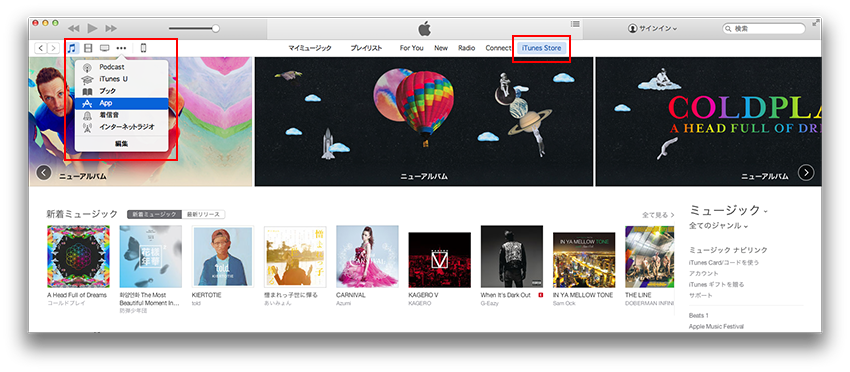Click artist name Sam Ock
The width and height of the screenshot is (850, 372).
coord(564,303)
